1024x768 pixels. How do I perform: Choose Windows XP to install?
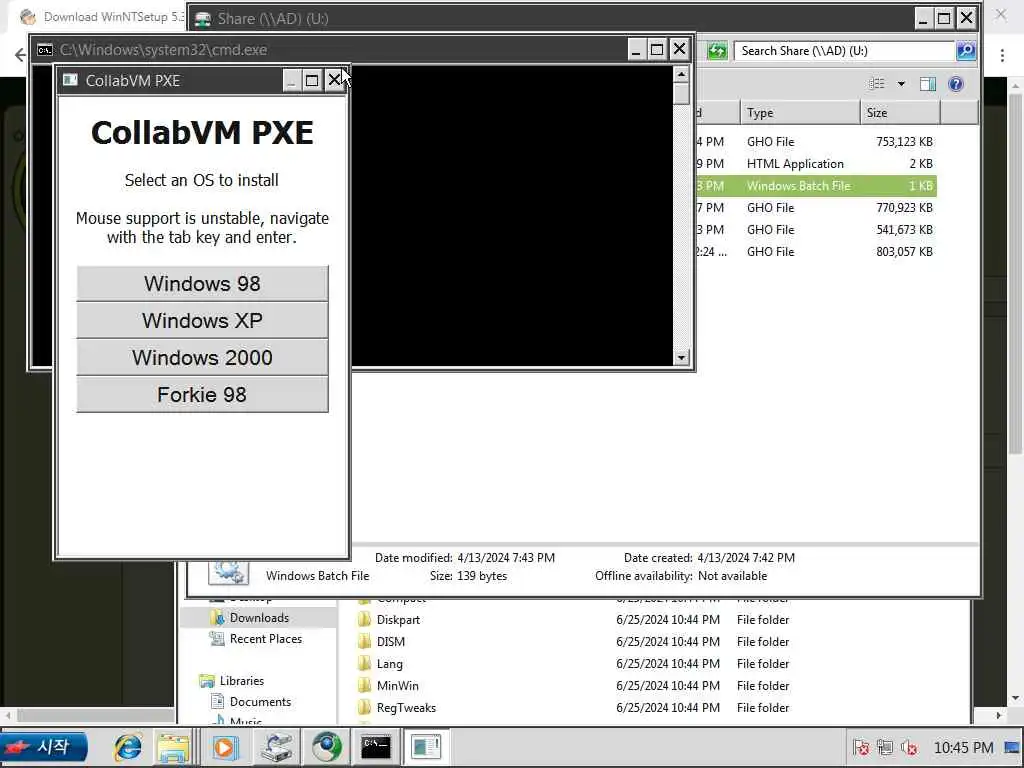point(202,321)
